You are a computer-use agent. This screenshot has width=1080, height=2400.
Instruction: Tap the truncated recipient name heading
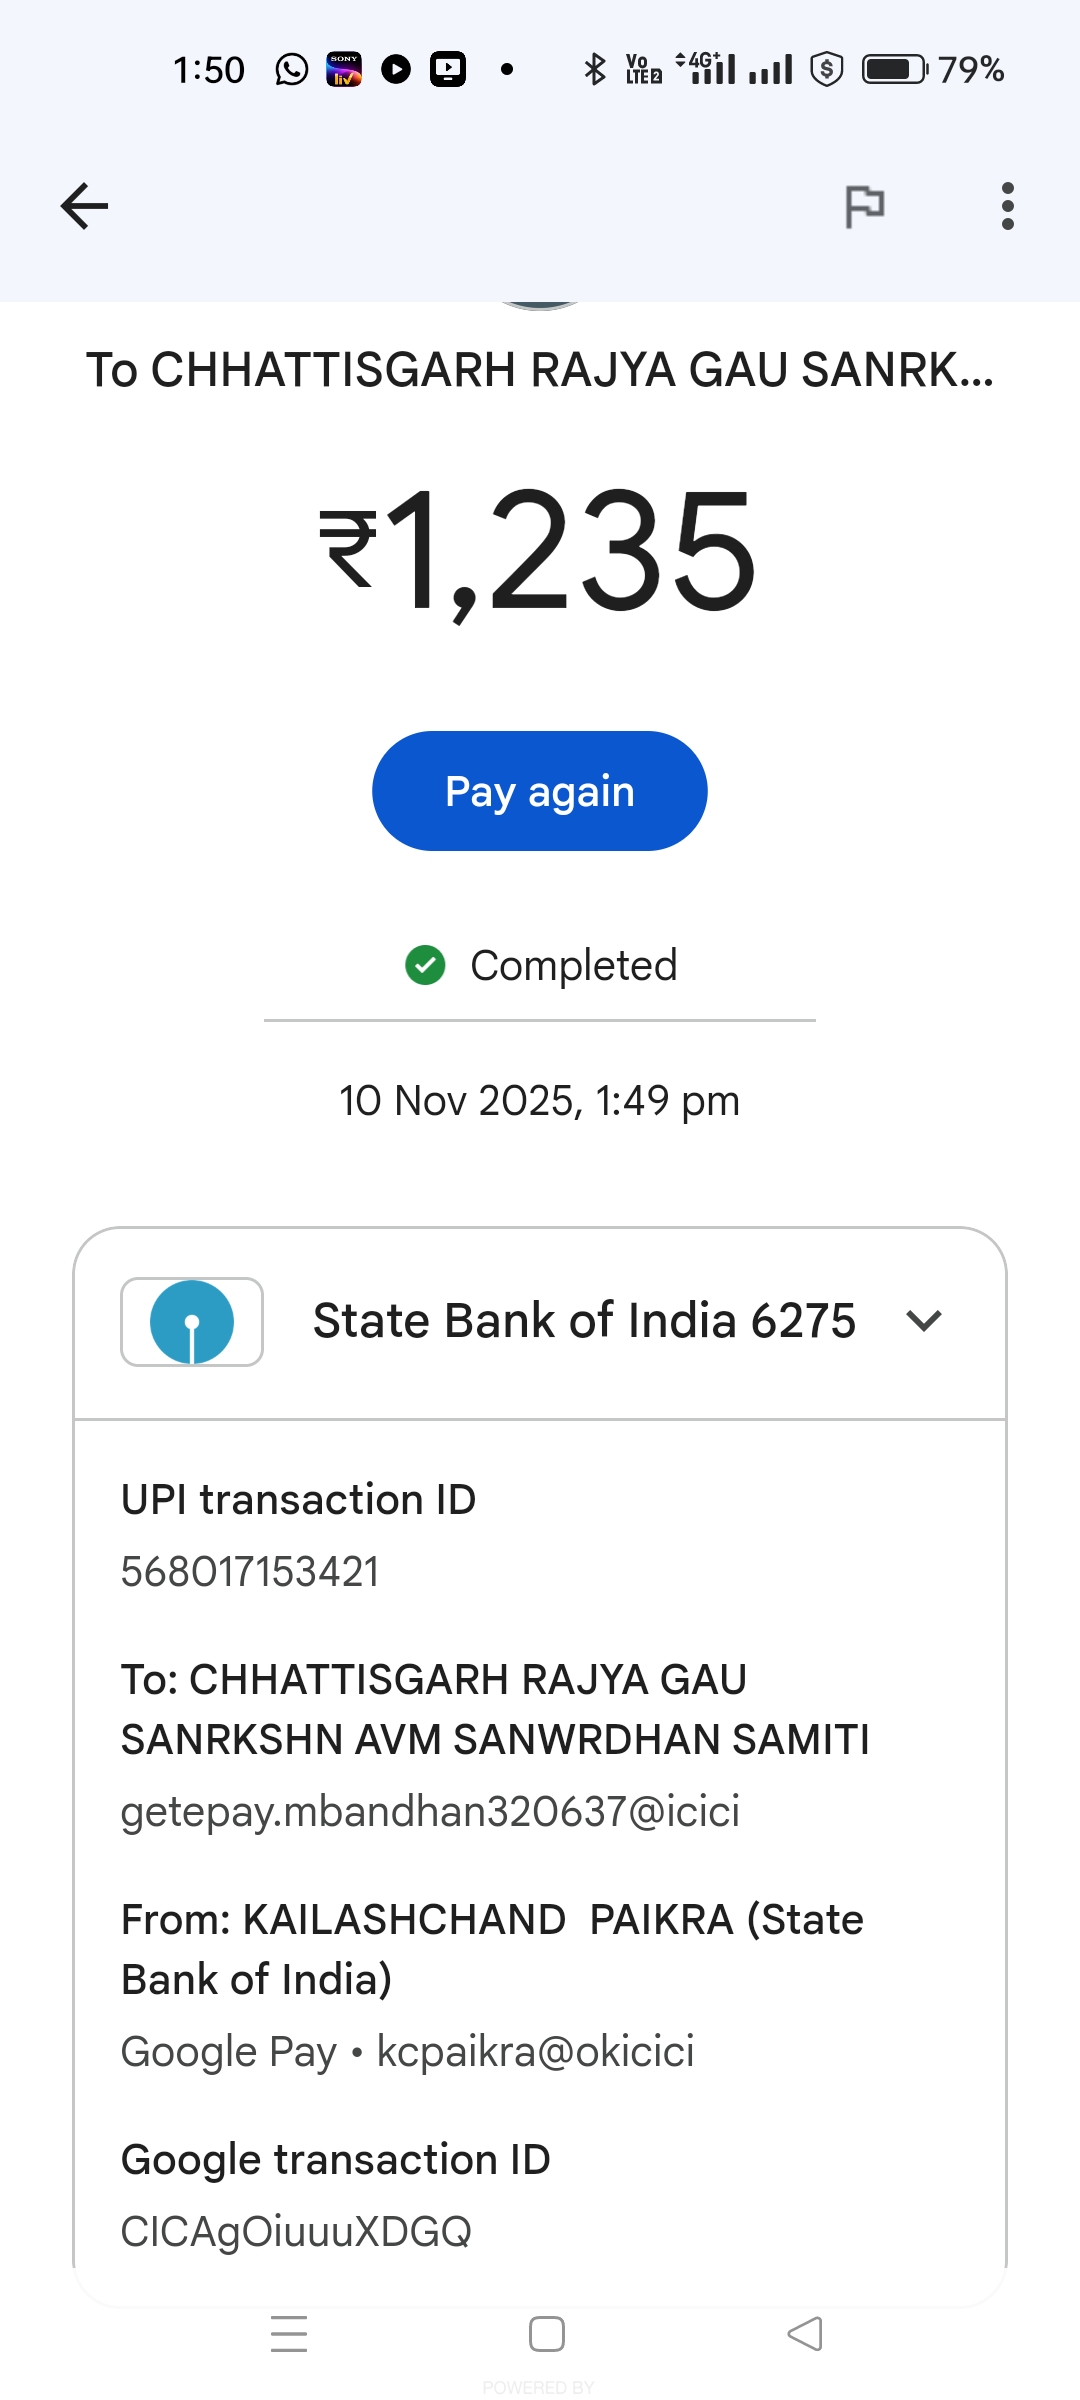pyautogui.click(x=540, y=370)
